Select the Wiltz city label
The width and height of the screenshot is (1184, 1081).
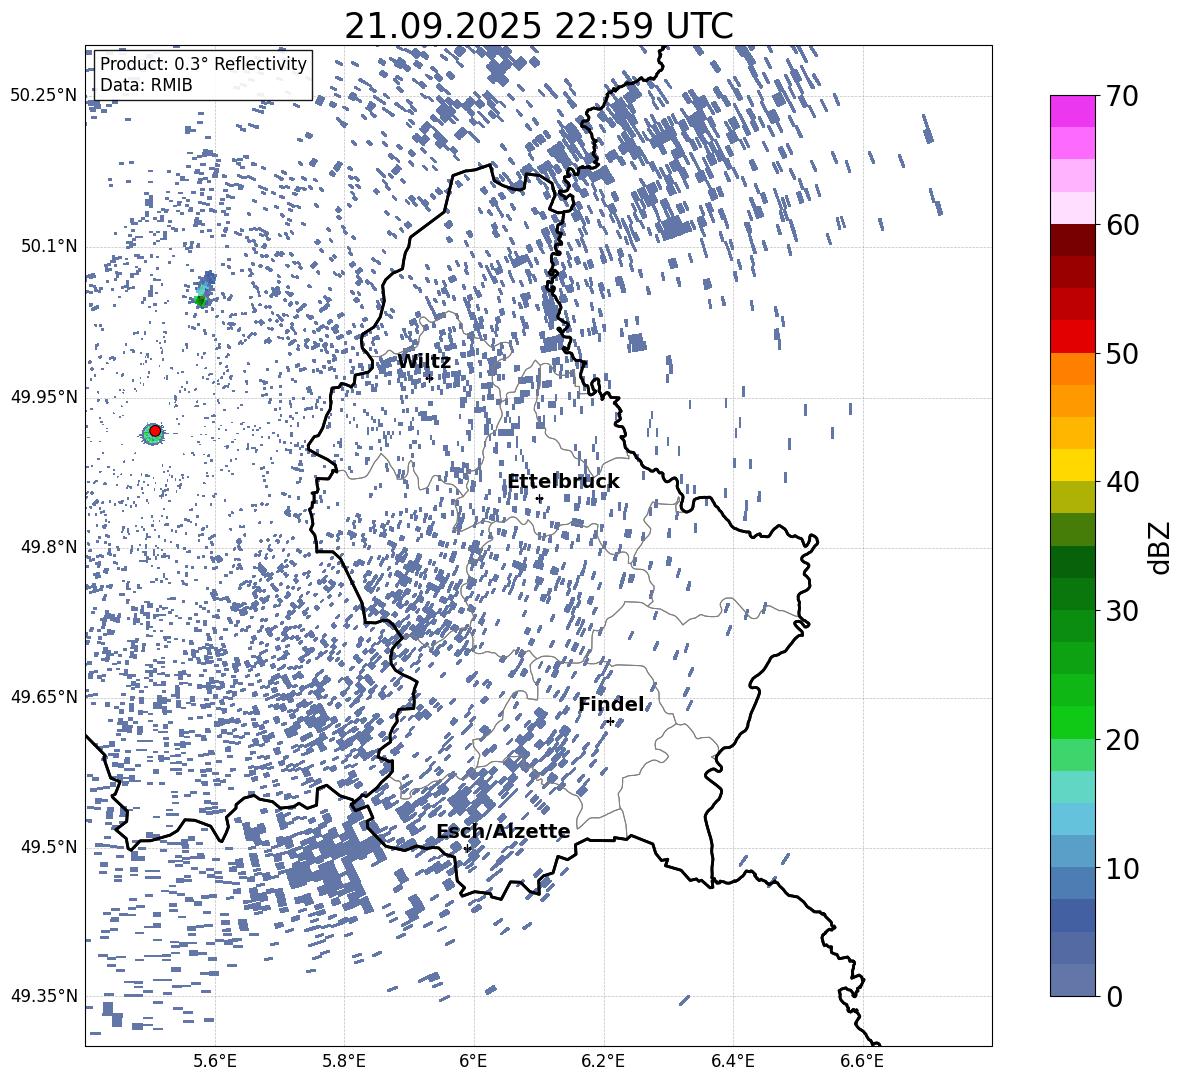click(424, 362)
